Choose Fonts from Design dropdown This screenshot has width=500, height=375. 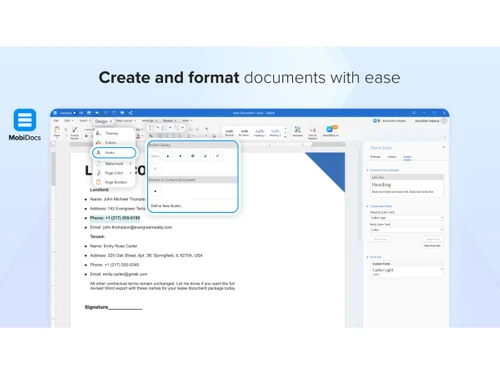click(114, 153)
